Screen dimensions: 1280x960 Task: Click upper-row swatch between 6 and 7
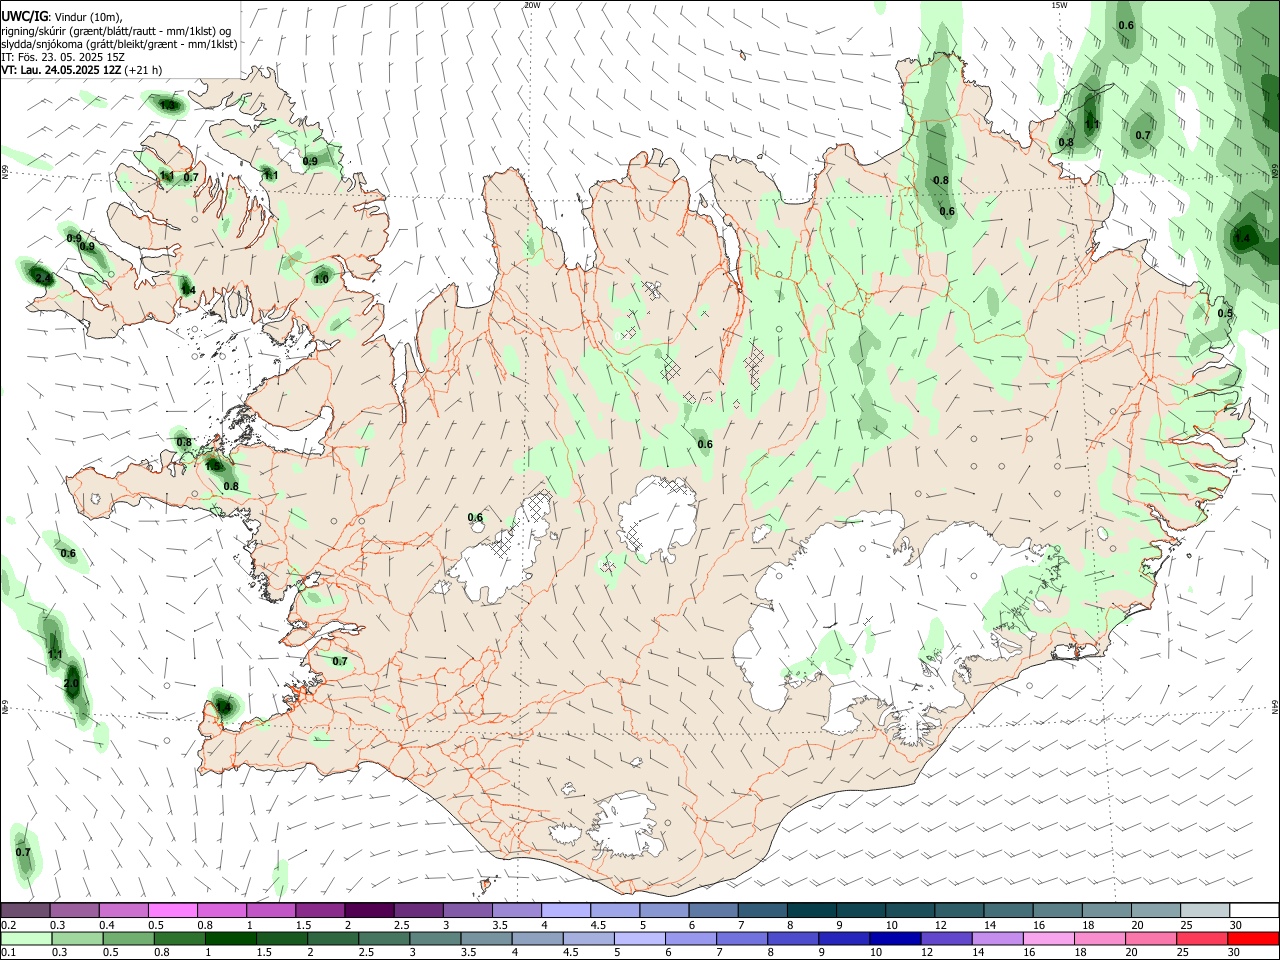tap(712, 911)
